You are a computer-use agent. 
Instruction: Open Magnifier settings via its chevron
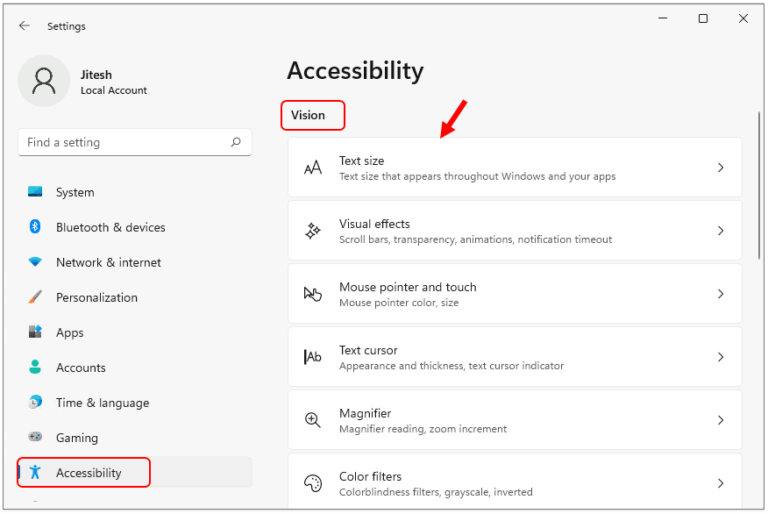click(x=720, y=420)
